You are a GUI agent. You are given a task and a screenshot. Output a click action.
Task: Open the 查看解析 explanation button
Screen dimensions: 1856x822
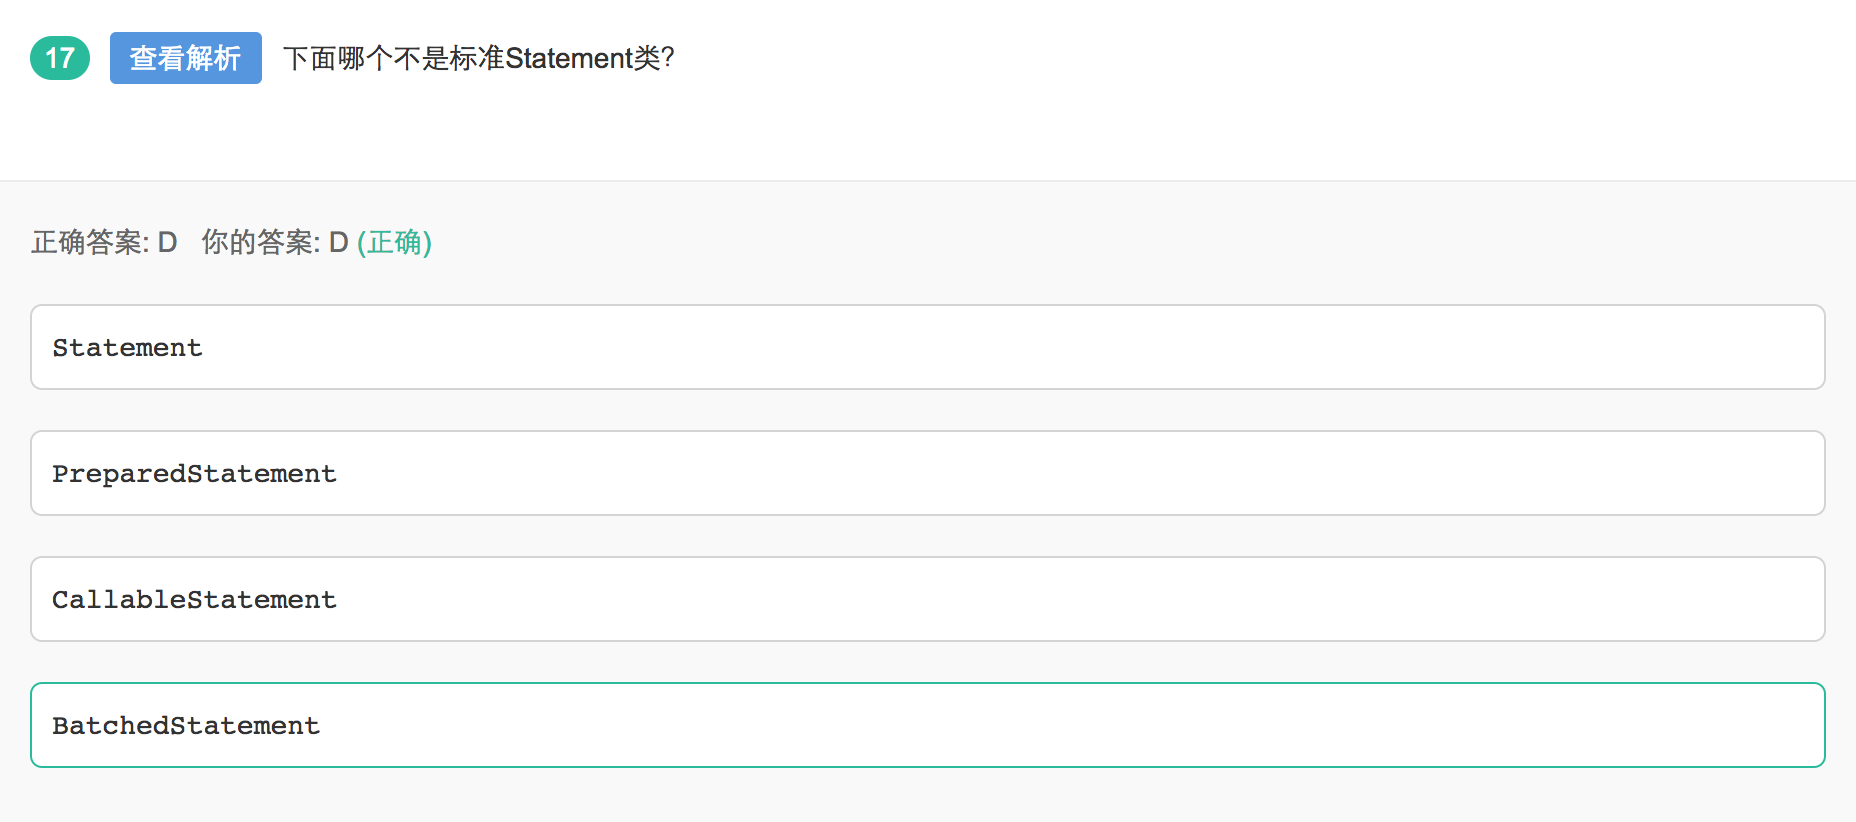pos(186,58)
